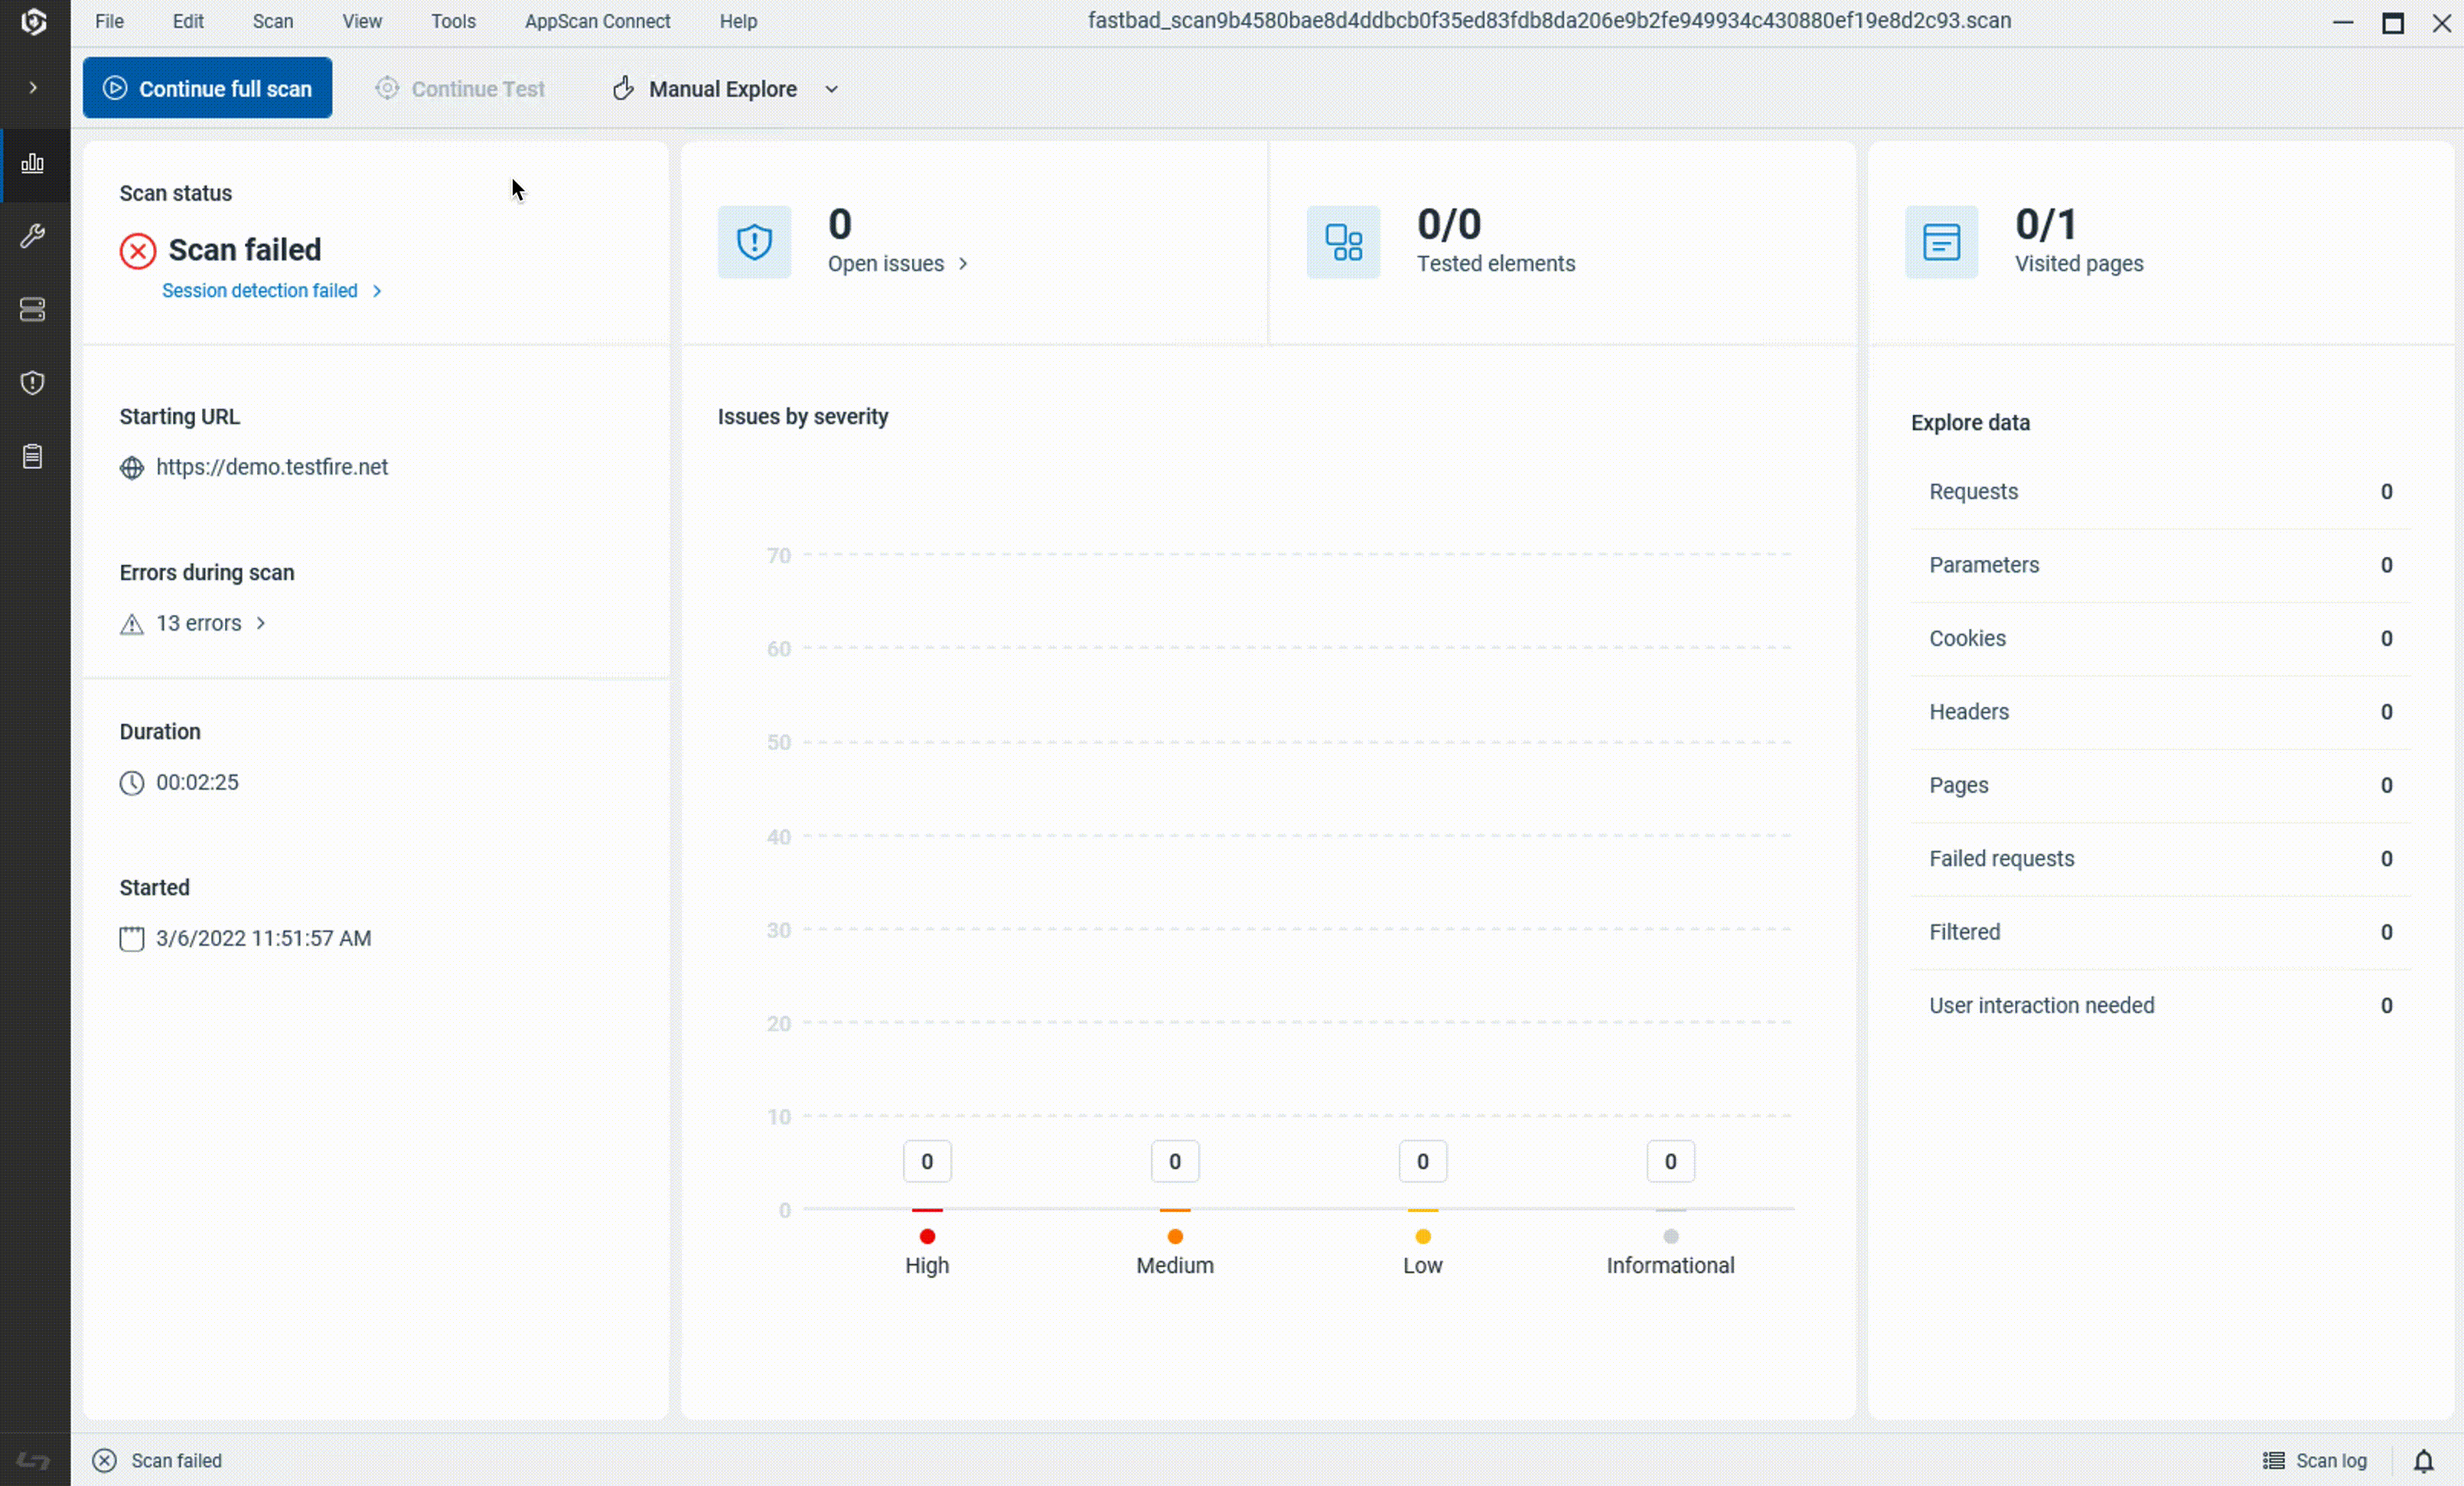Click the Headers row in Explore data
This screenshot has height=1486, width=2464.
tap(2161, 712)
